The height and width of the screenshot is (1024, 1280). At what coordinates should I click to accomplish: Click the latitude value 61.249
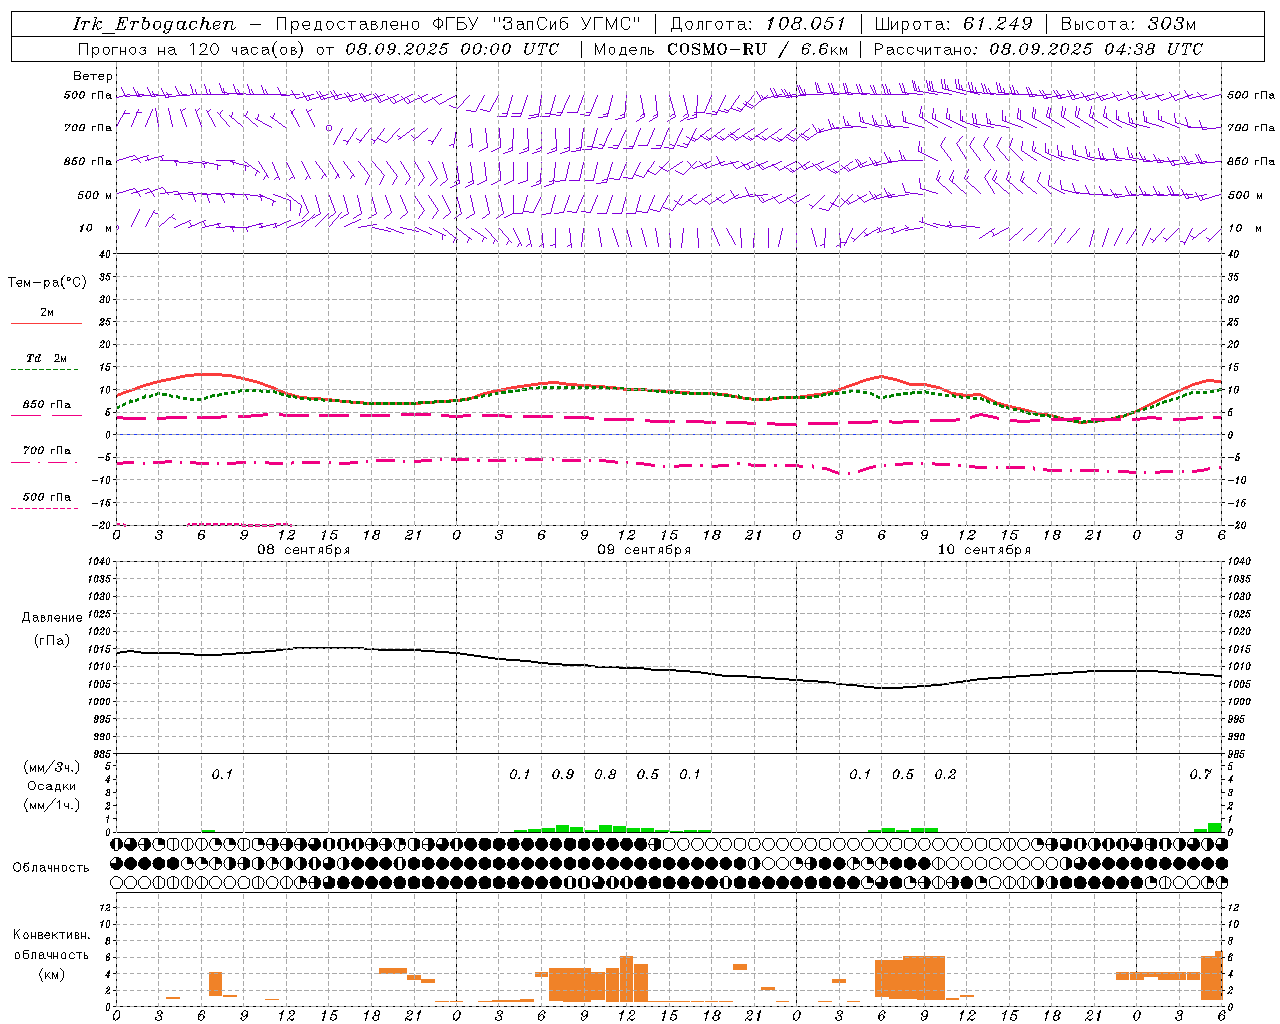point(997,24)
